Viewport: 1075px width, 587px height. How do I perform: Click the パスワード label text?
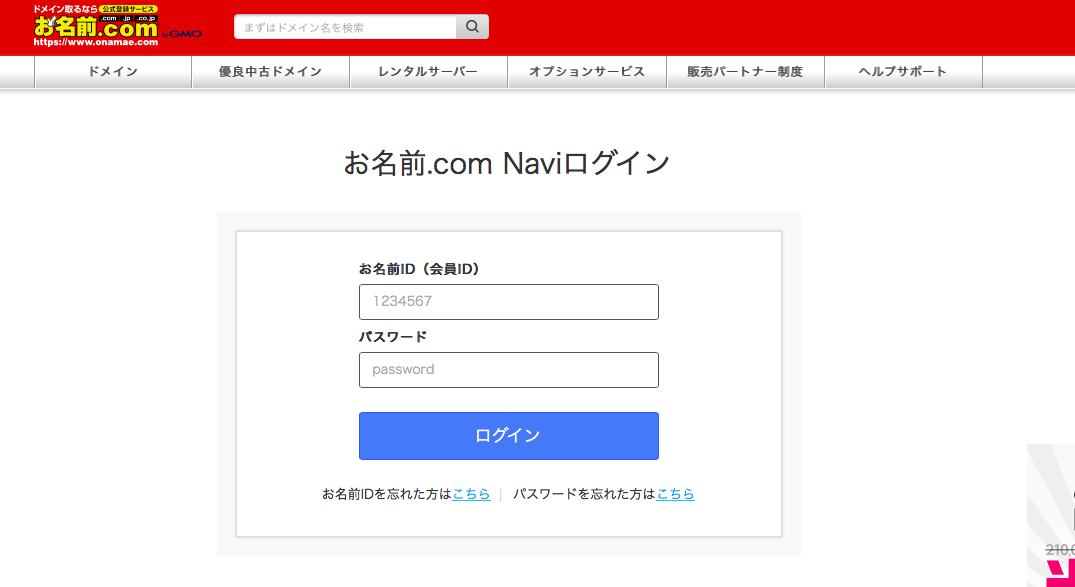click(x=393, y=337)
